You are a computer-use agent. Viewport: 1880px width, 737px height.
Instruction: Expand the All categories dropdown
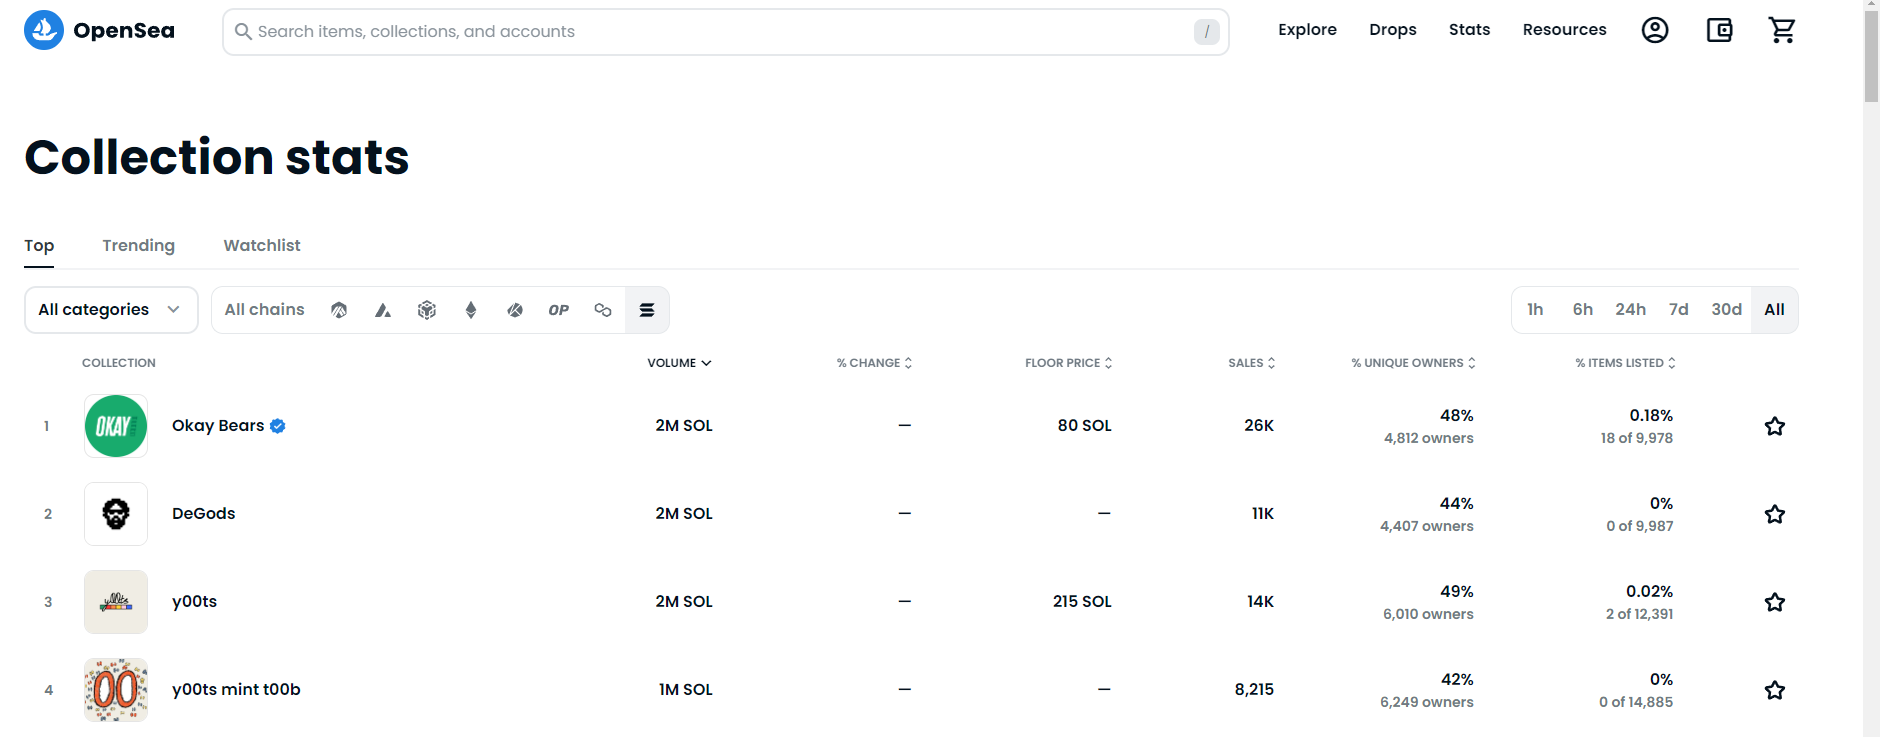[x=111, y=310]
